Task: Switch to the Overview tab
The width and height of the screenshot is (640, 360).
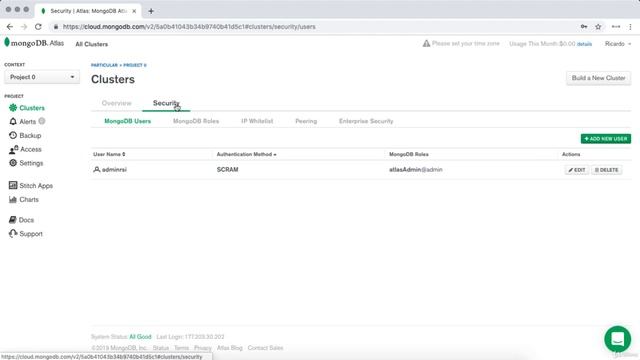Action: [x=117, y=103]
